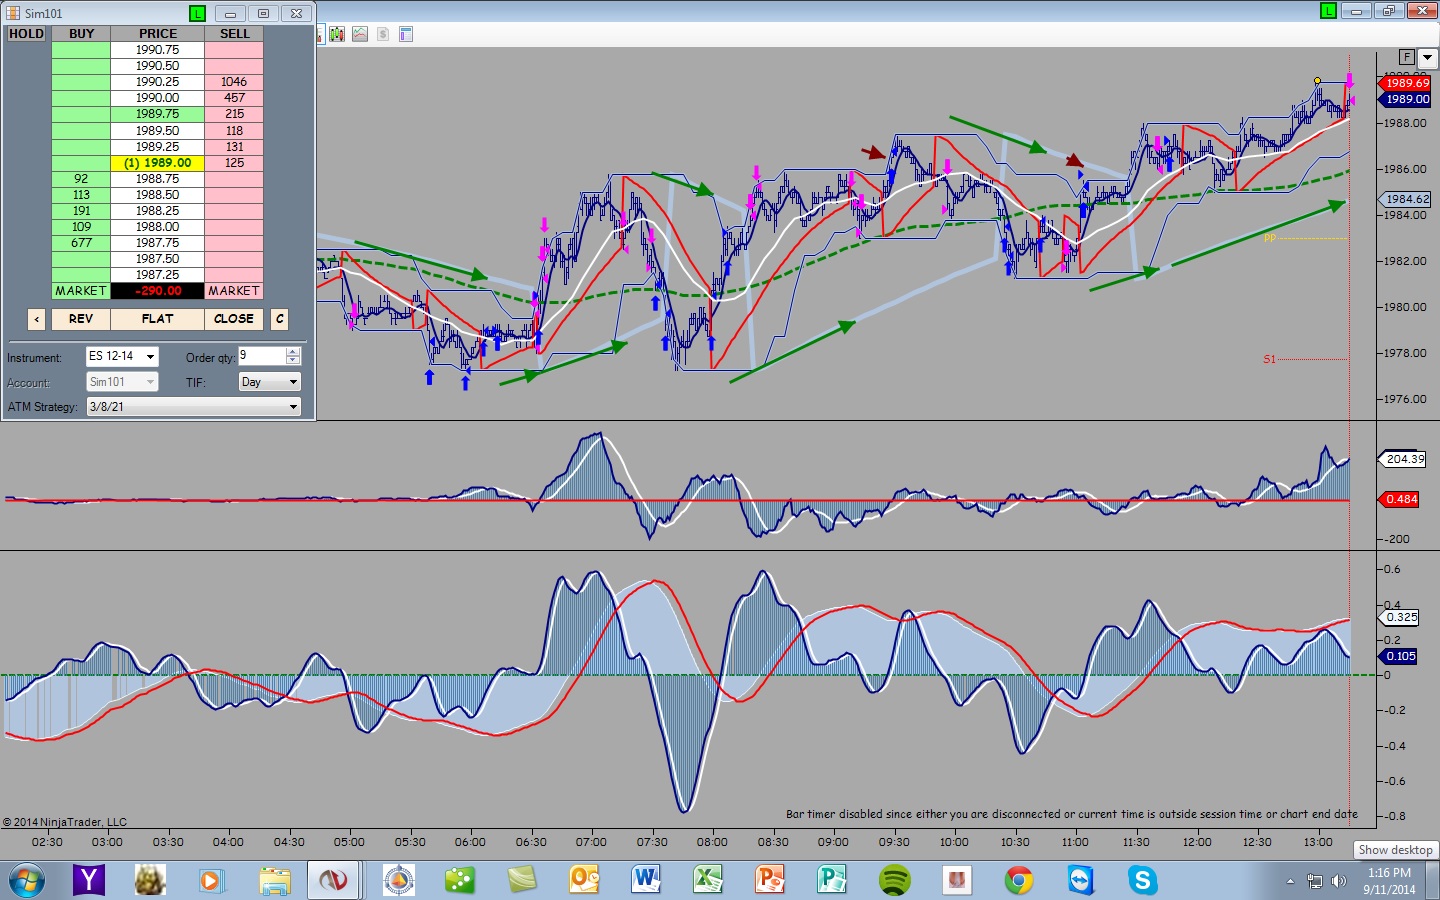The height and width of the screenshot is (900, 1440).
Task: Click the green L indicator in Sim101 title bar
Action: [197, 13]
